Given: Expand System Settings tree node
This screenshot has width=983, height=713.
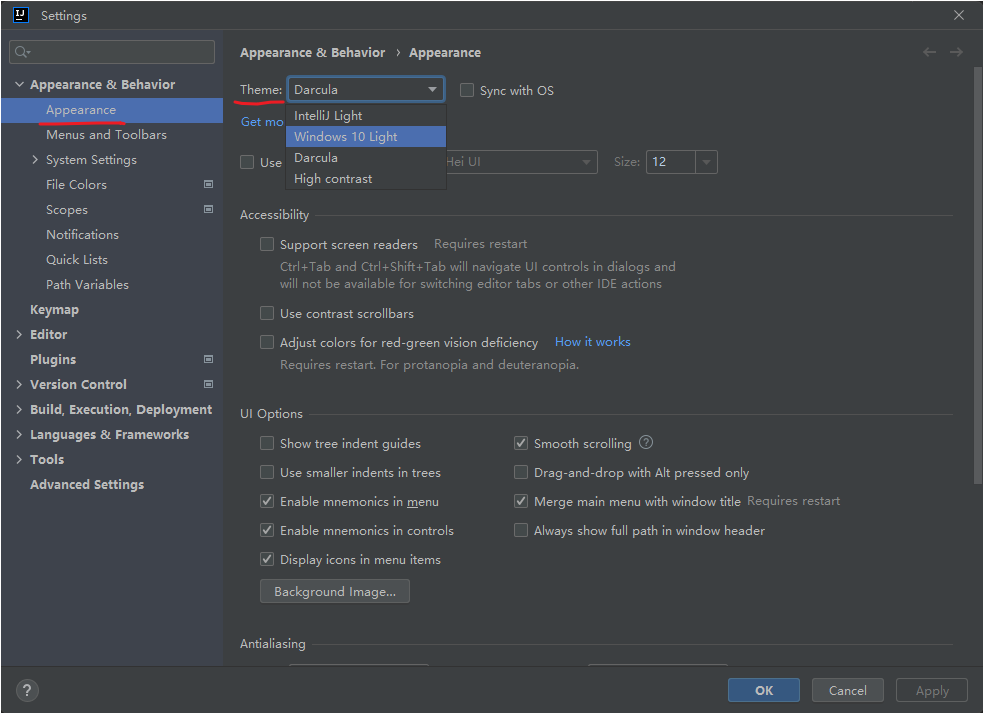Looking at the screenshot, I should (35, 159).
